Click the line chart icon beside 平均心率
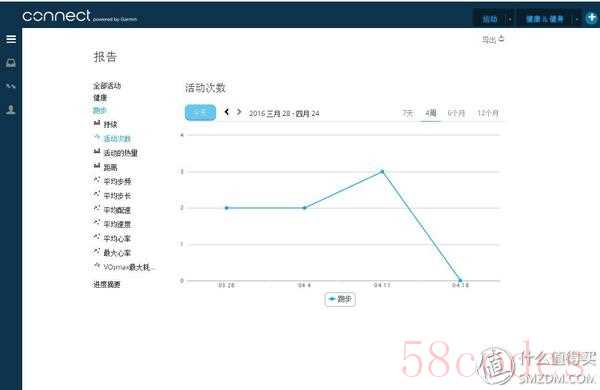The width and height of the screenshot is (600, 390). tap(97, 237)
